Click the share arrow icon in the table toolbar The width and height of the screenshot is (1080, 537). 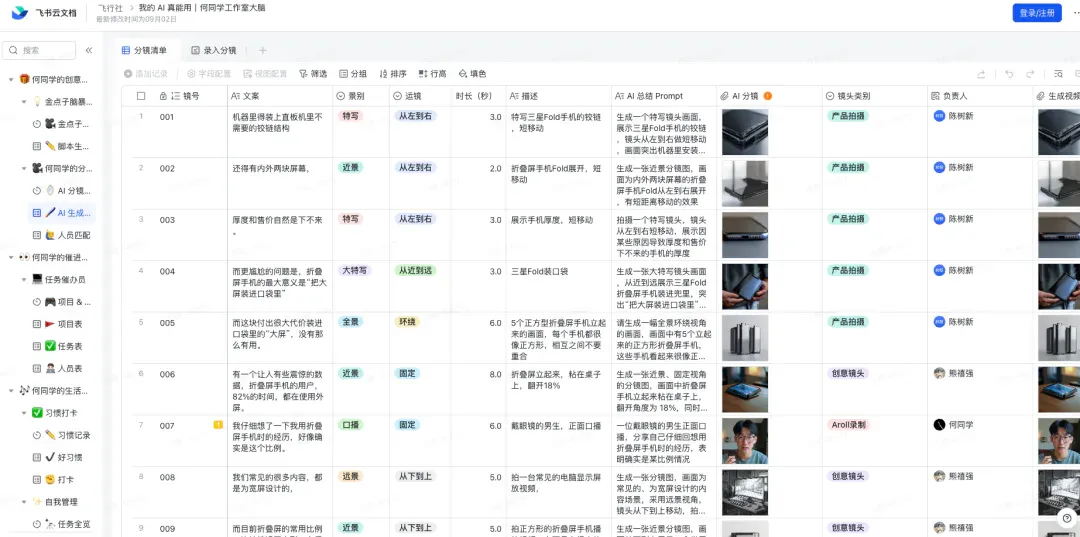pos(981,74)
